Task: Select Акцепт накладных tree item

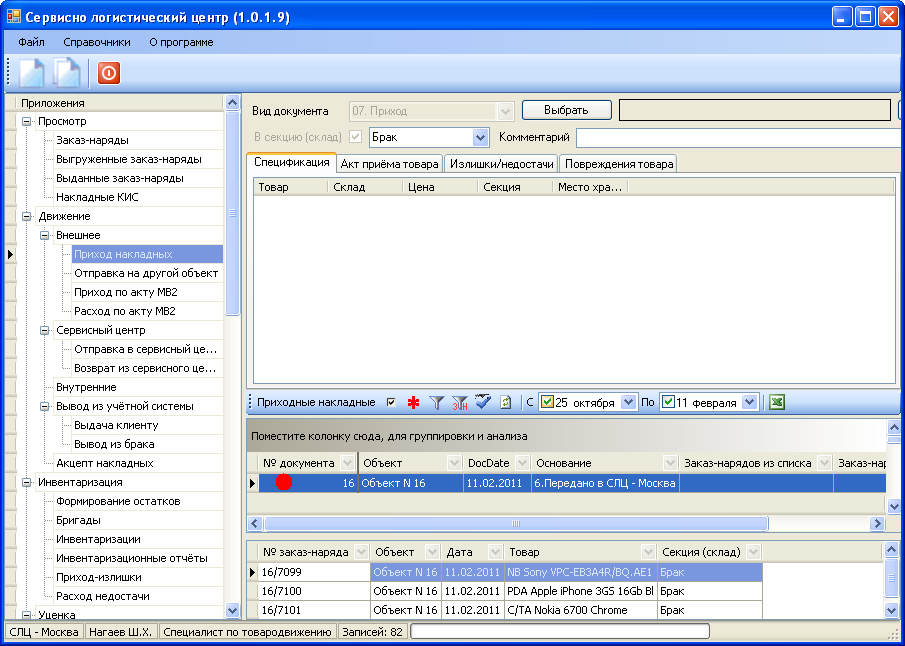Action: pos(104,464)
